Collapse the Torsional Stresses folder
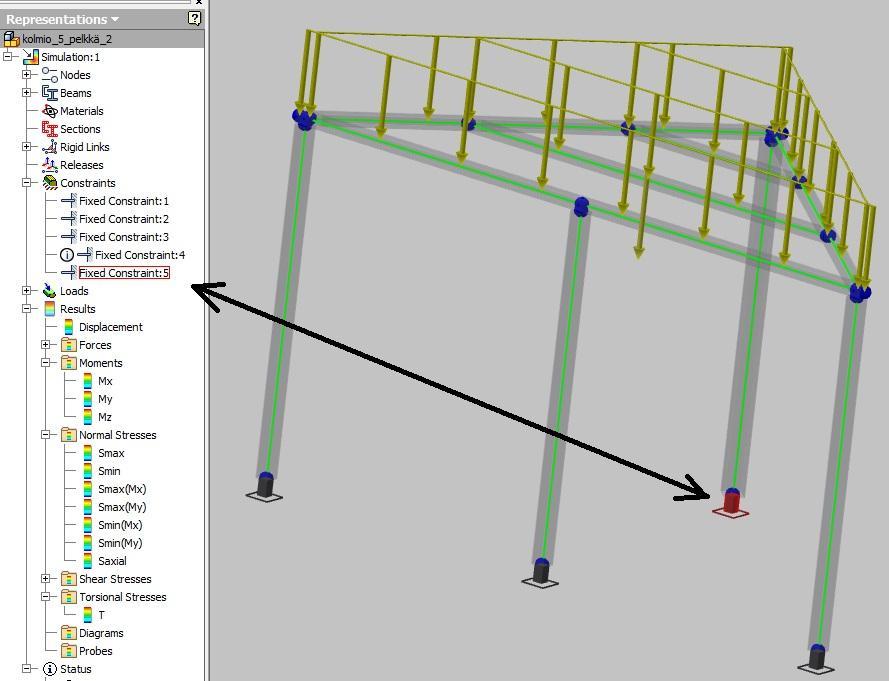This screenshot has width=889, height=681. click(45, 597)
